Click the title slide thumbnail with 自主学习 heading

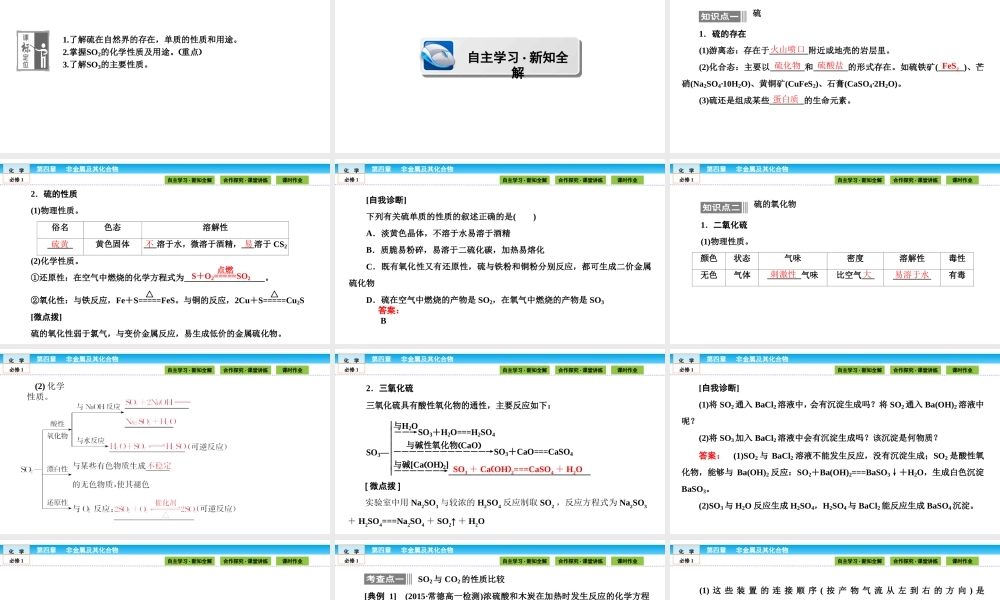[x=500, y=75]
